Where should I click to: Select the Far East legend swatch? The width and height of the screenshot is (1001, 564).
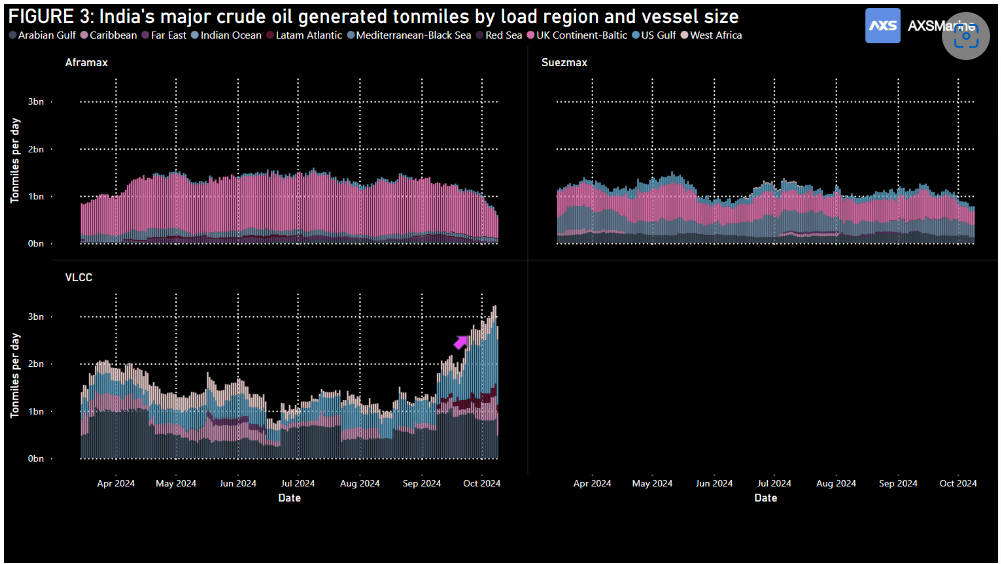click(146, 36)
